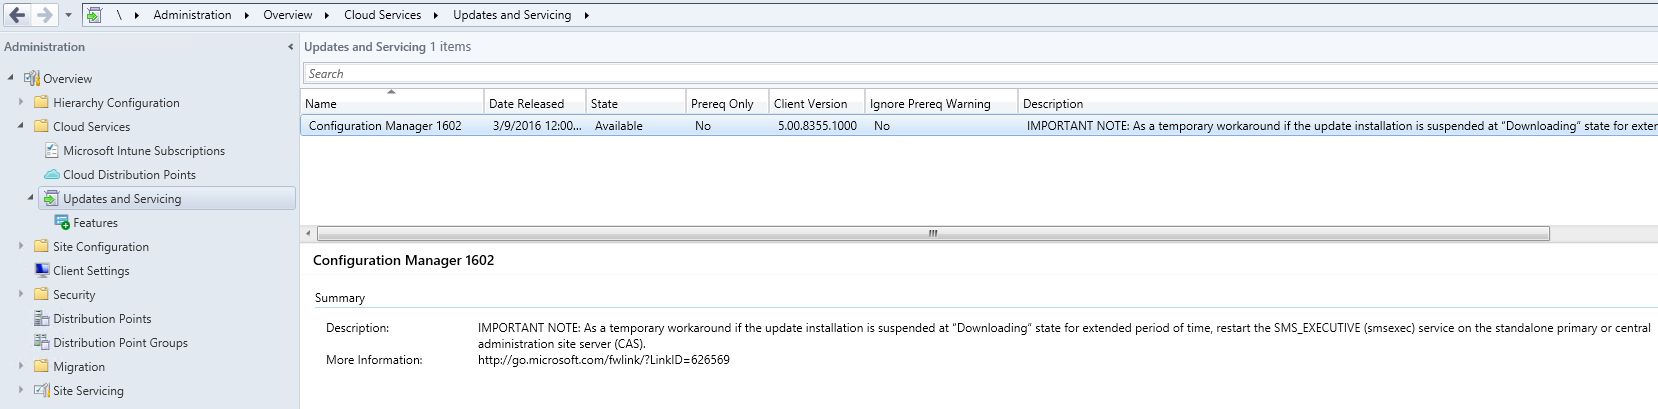The height and width of the screenshot is (409, 1658).
Task: Expand the Site Configuration folder
Action: pos(21,246)
